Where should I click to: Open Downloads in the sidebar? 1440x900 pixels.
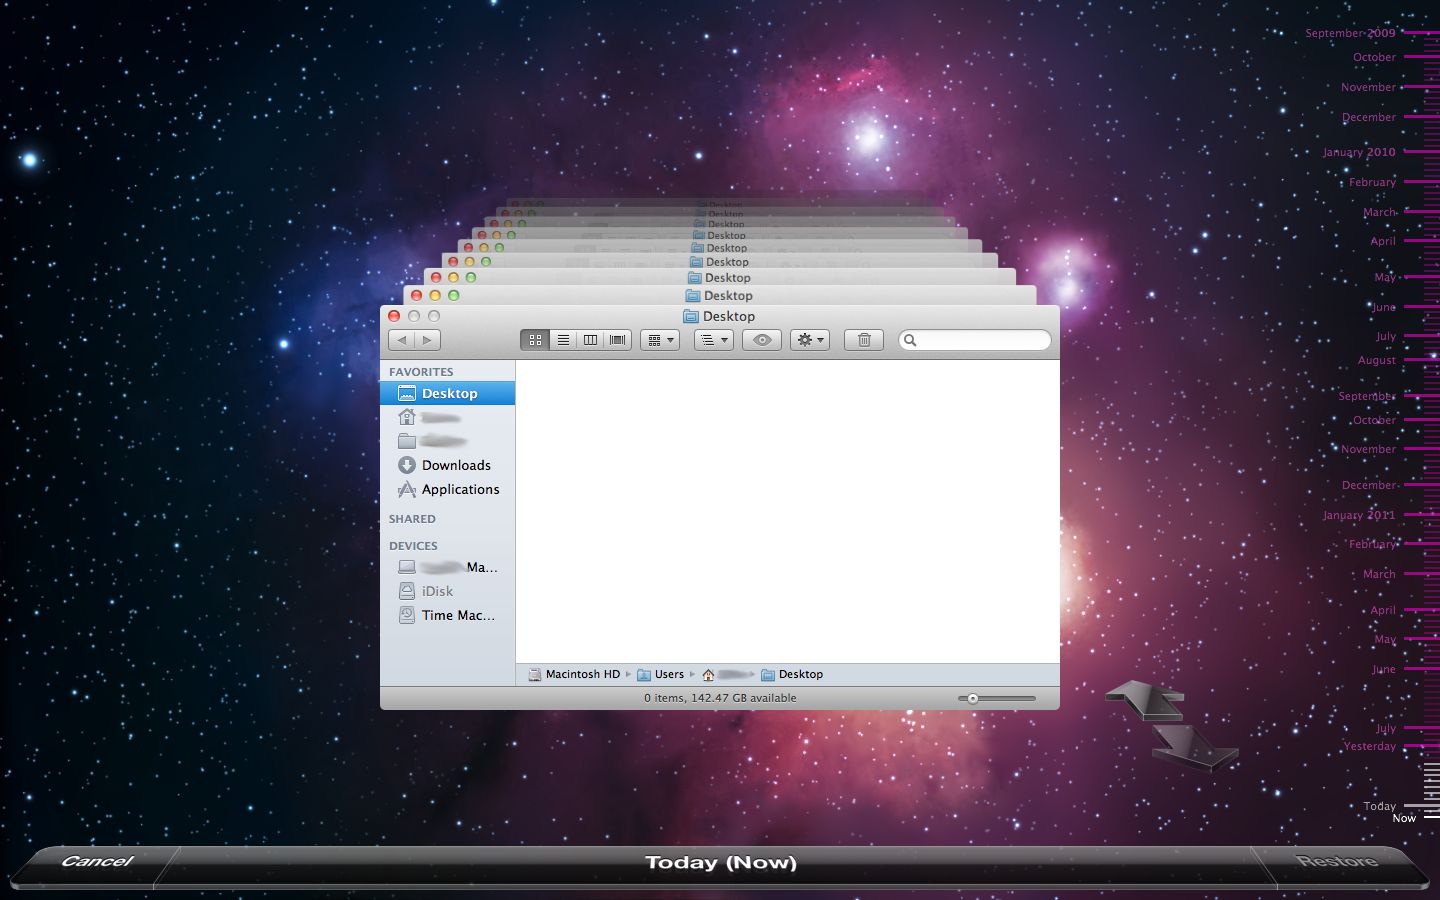(x=448, y=465)
